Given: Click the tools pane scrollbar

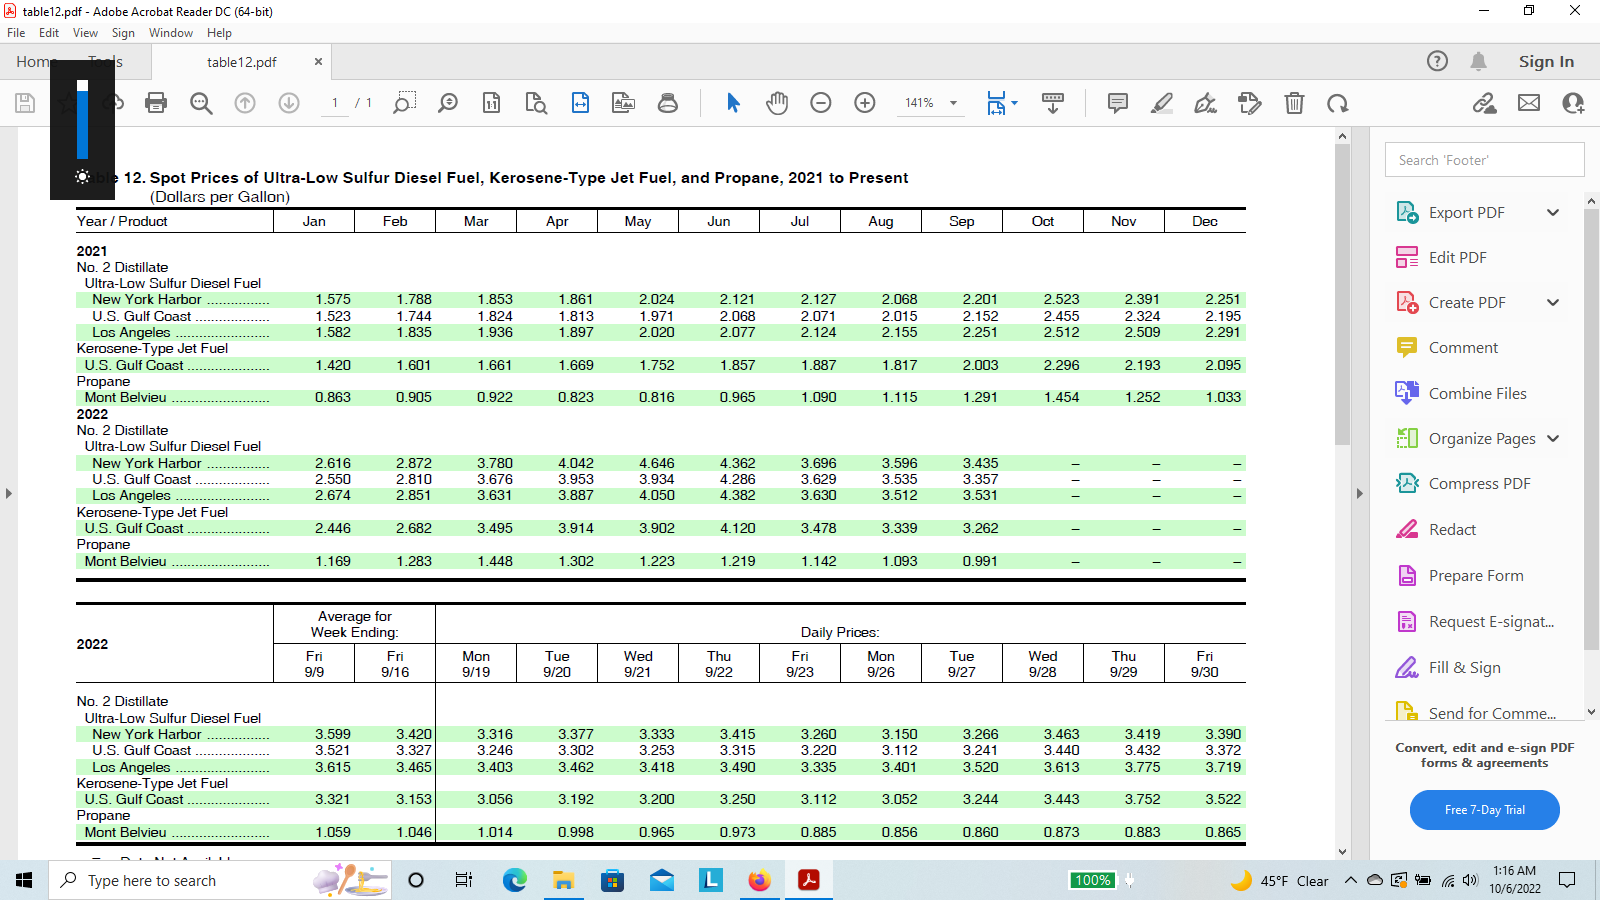Looking at the screenshot, I should (1591, 430).
